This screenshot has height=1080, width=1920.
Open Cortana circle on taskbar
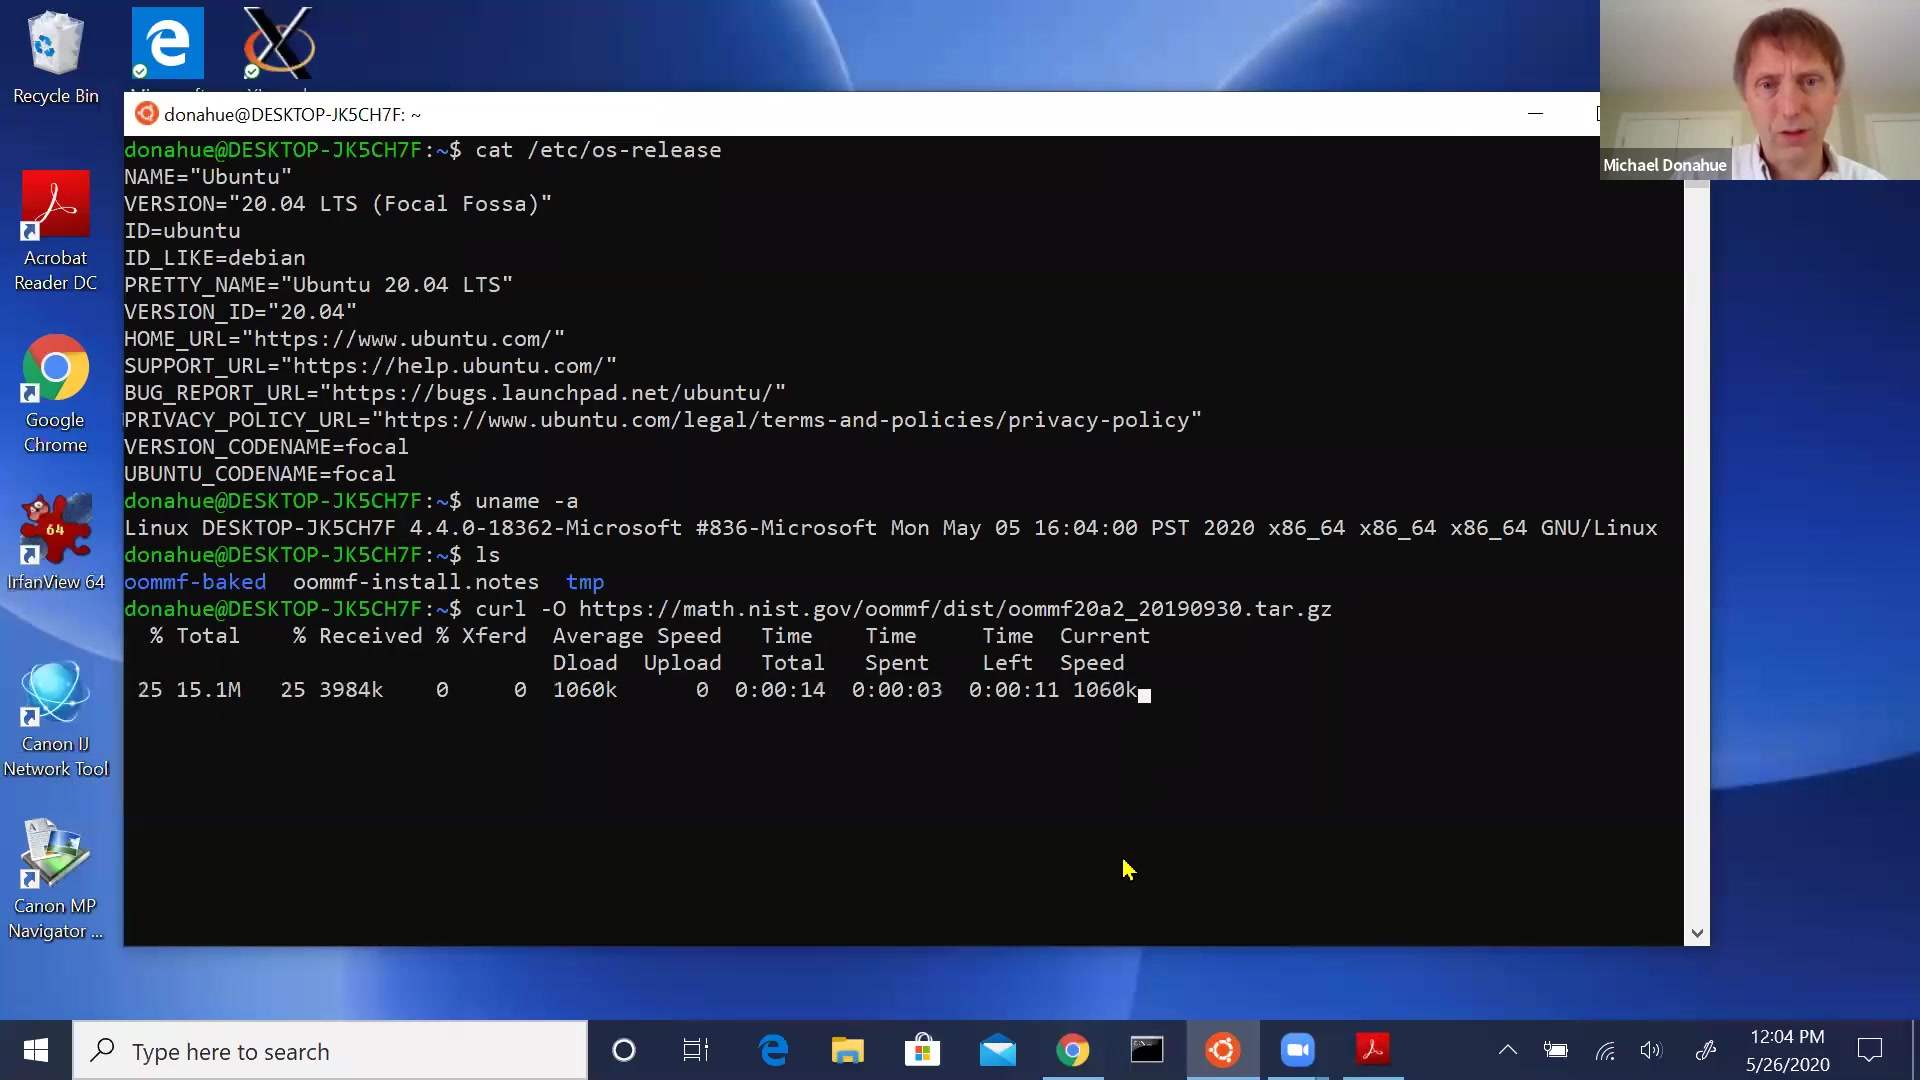pos(623,1050)
